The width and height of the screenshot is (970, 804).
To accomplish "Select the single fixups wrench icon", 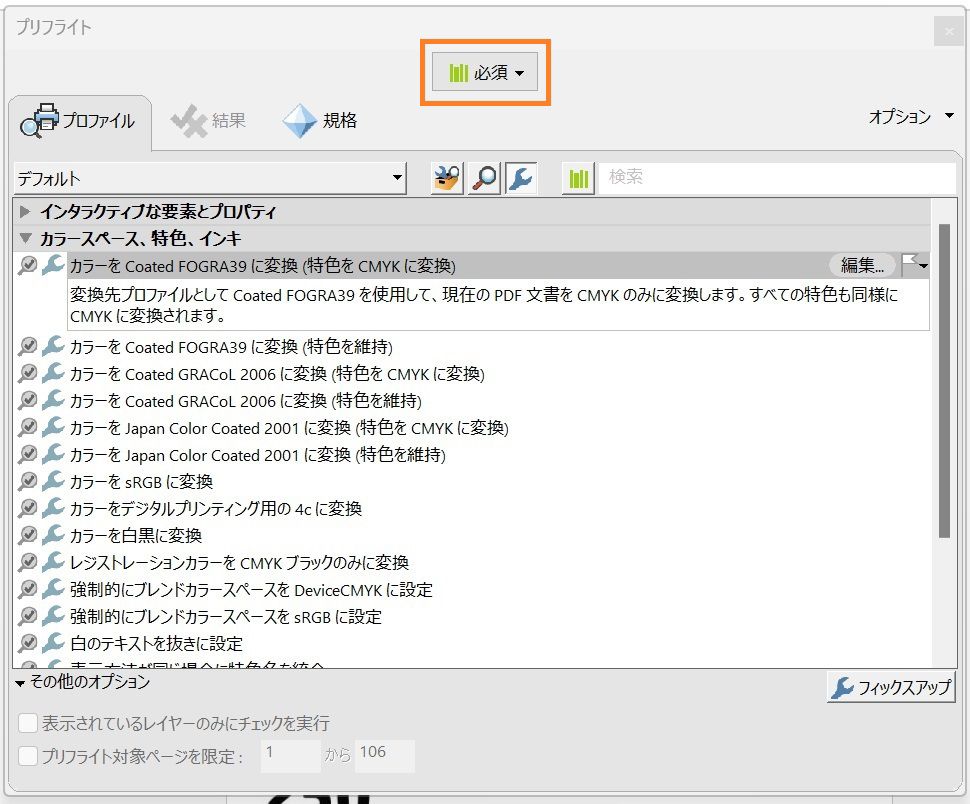I will point(521,178).
